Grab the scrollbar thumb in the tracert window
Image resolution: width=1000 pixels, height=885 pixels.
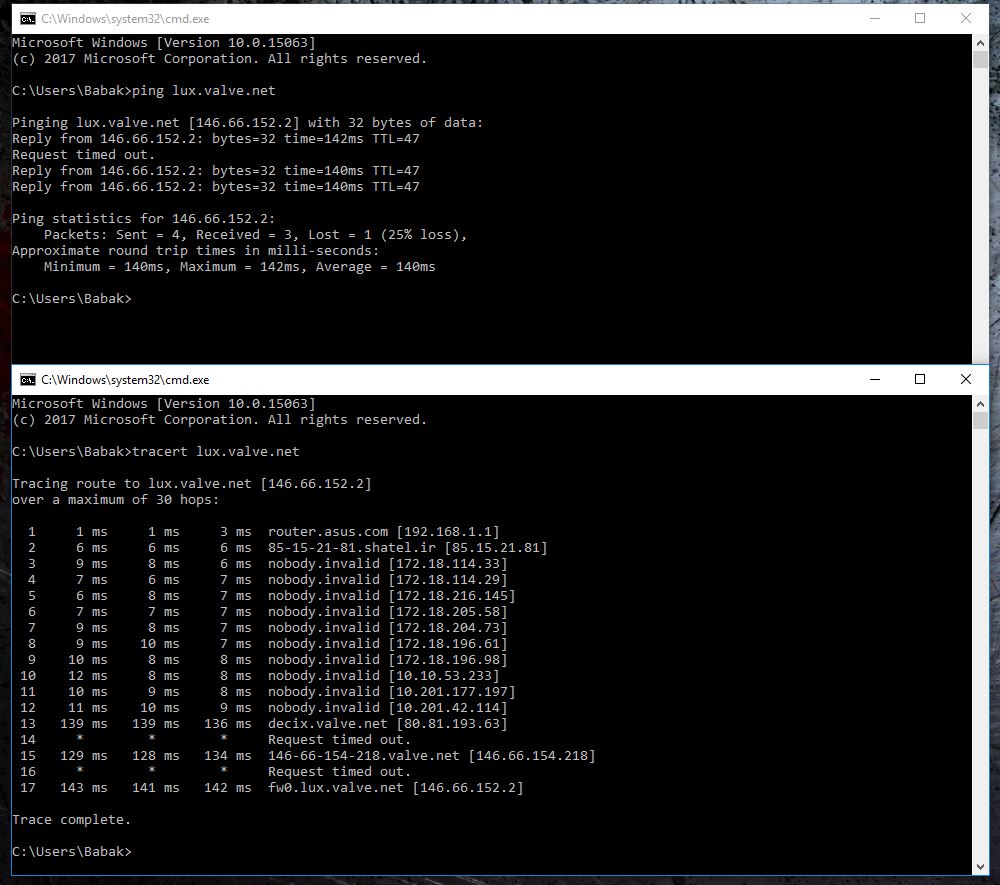pos(980,421)
